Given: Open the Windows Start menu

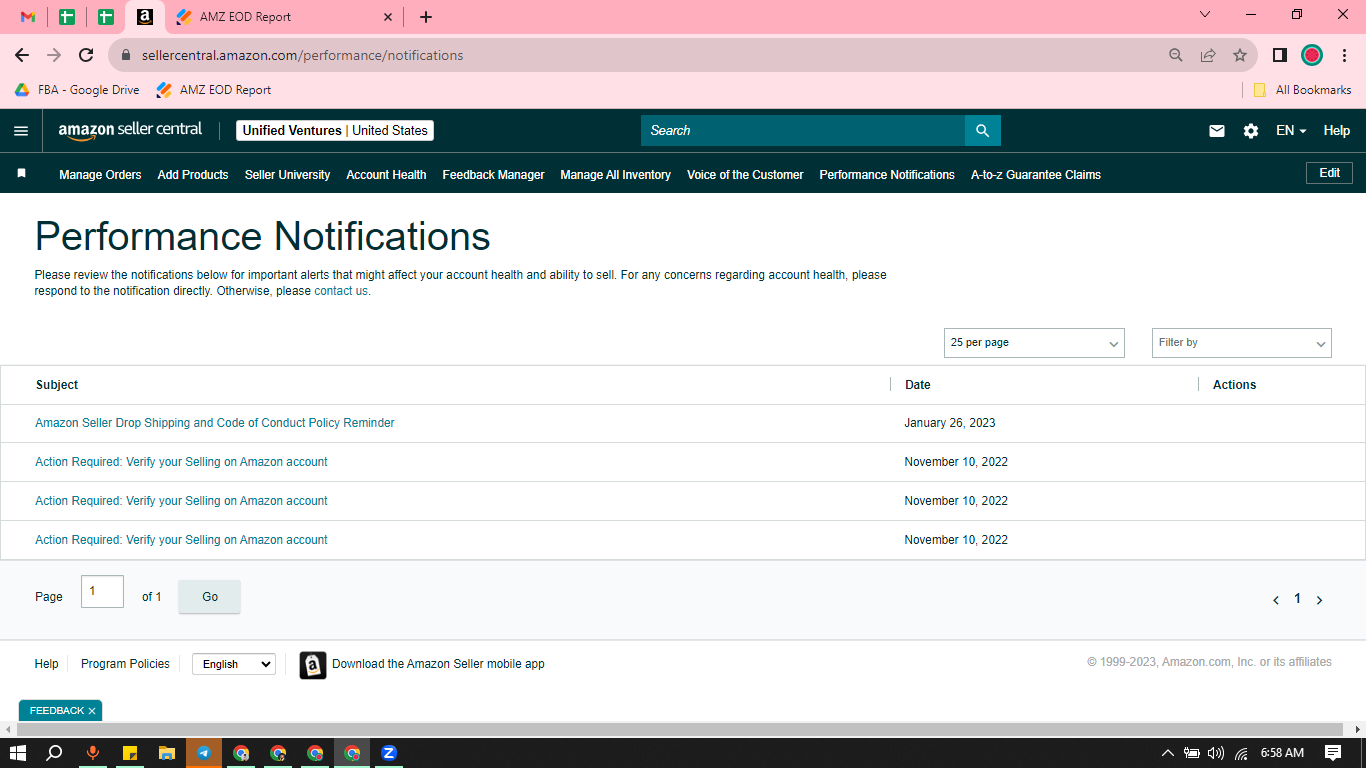Looking at the screenshot, I should tap(18, 753).
